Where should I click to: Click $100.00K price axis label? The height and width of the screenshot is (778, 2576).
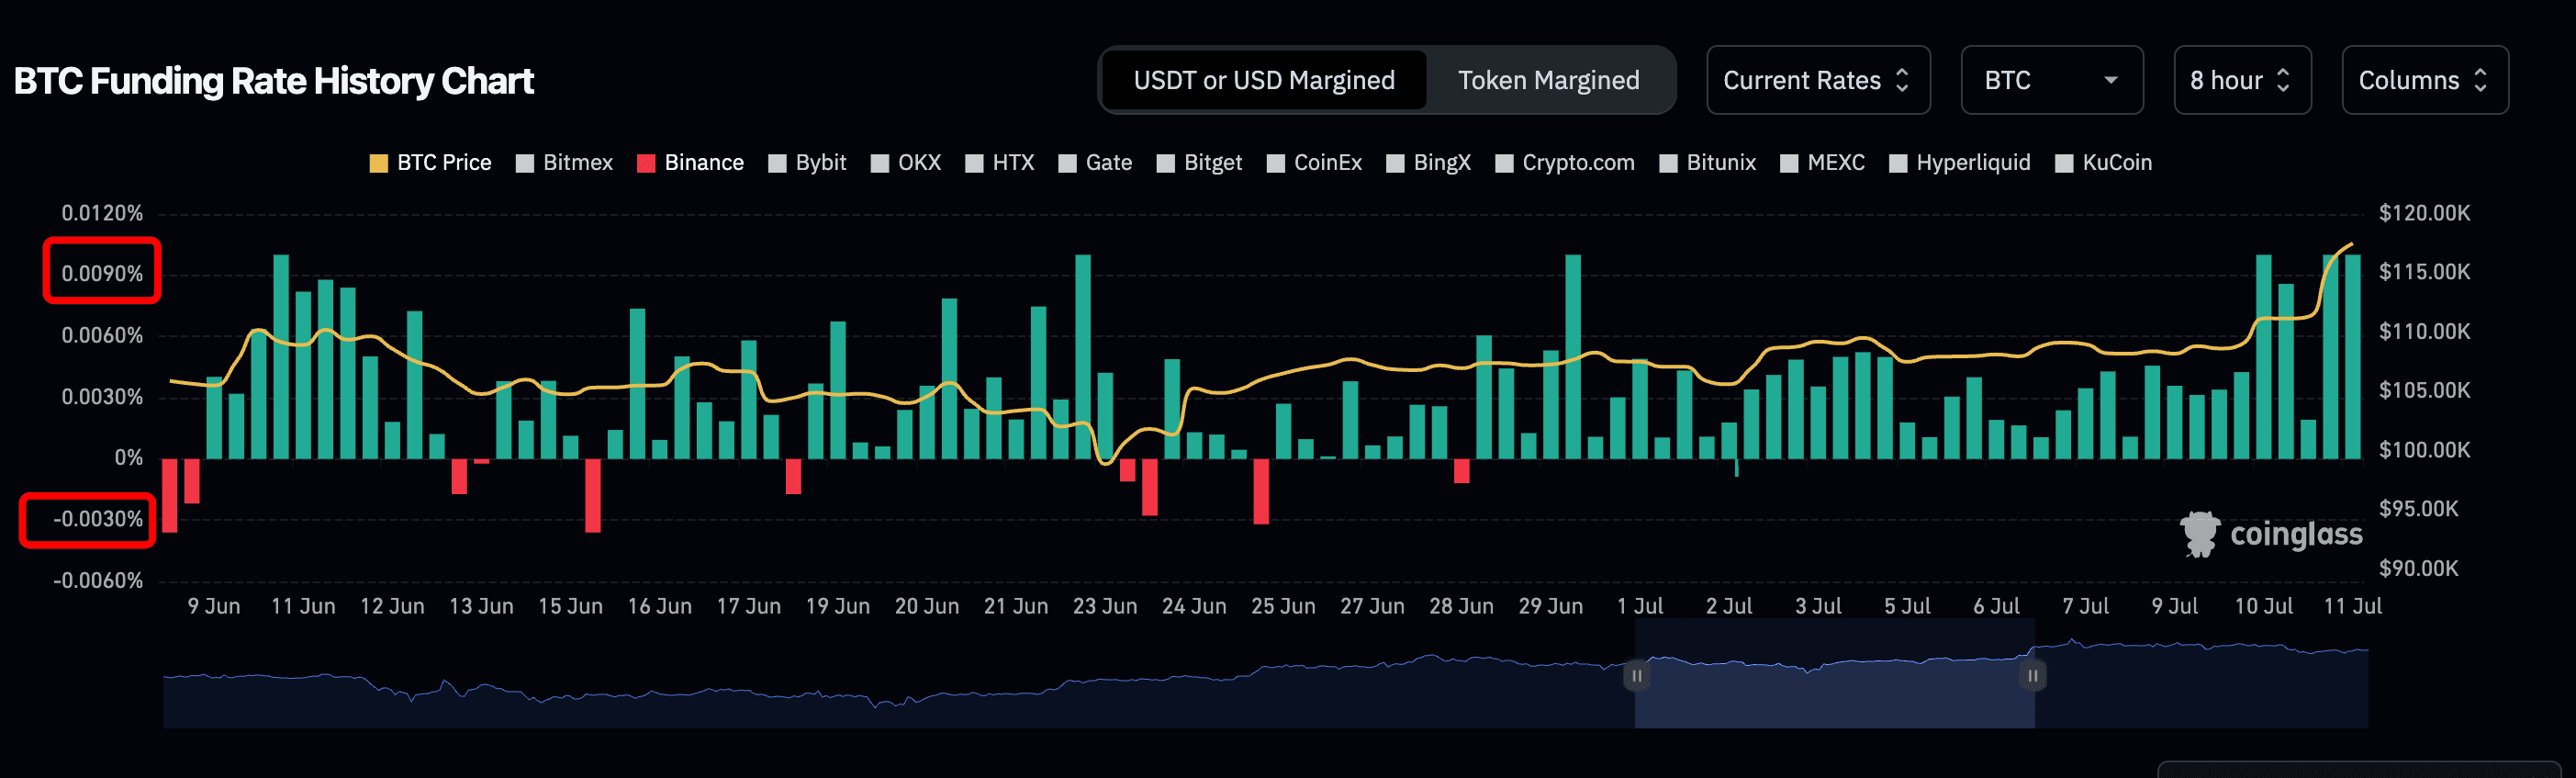coord(2424,450)
